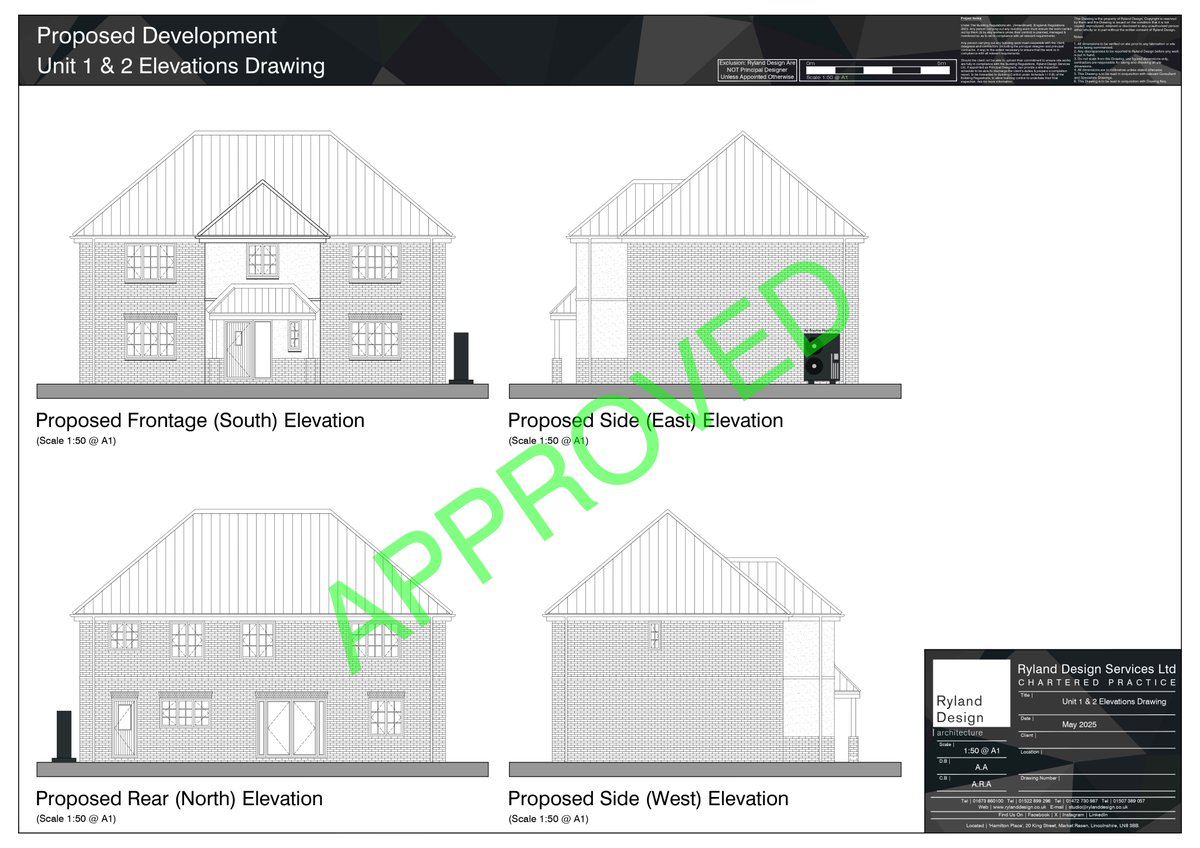Click the 0m to 5m scale bar

[876, 68]
